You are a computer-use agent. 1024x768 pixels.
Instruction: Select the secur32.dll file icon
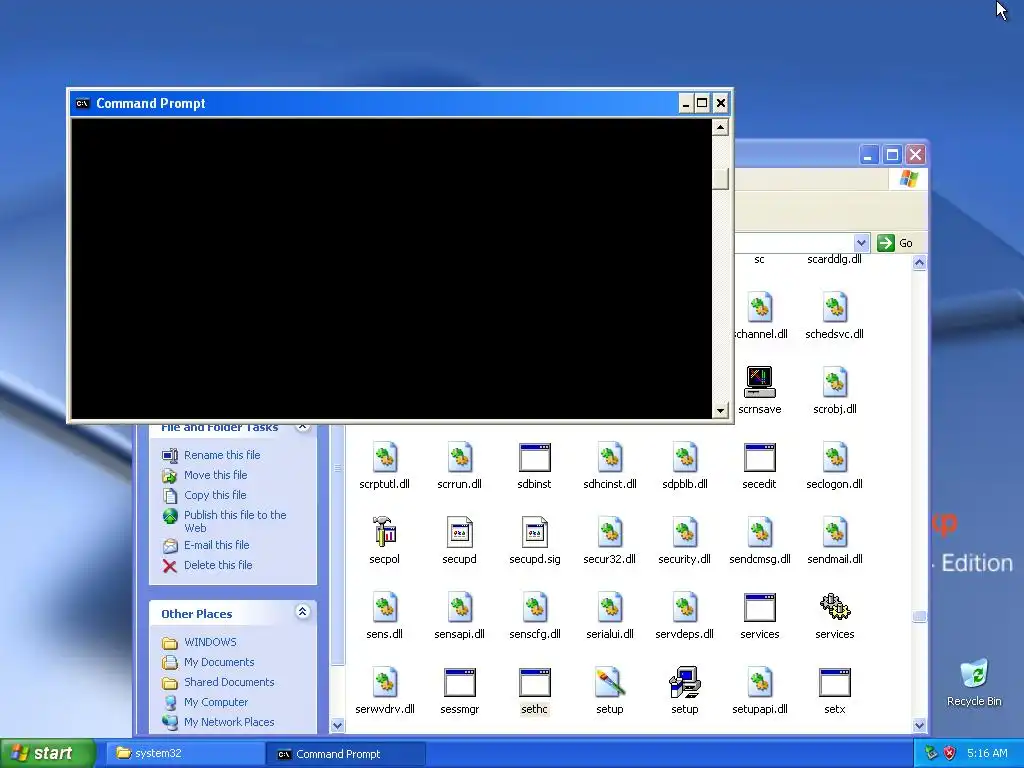(609, 532)
